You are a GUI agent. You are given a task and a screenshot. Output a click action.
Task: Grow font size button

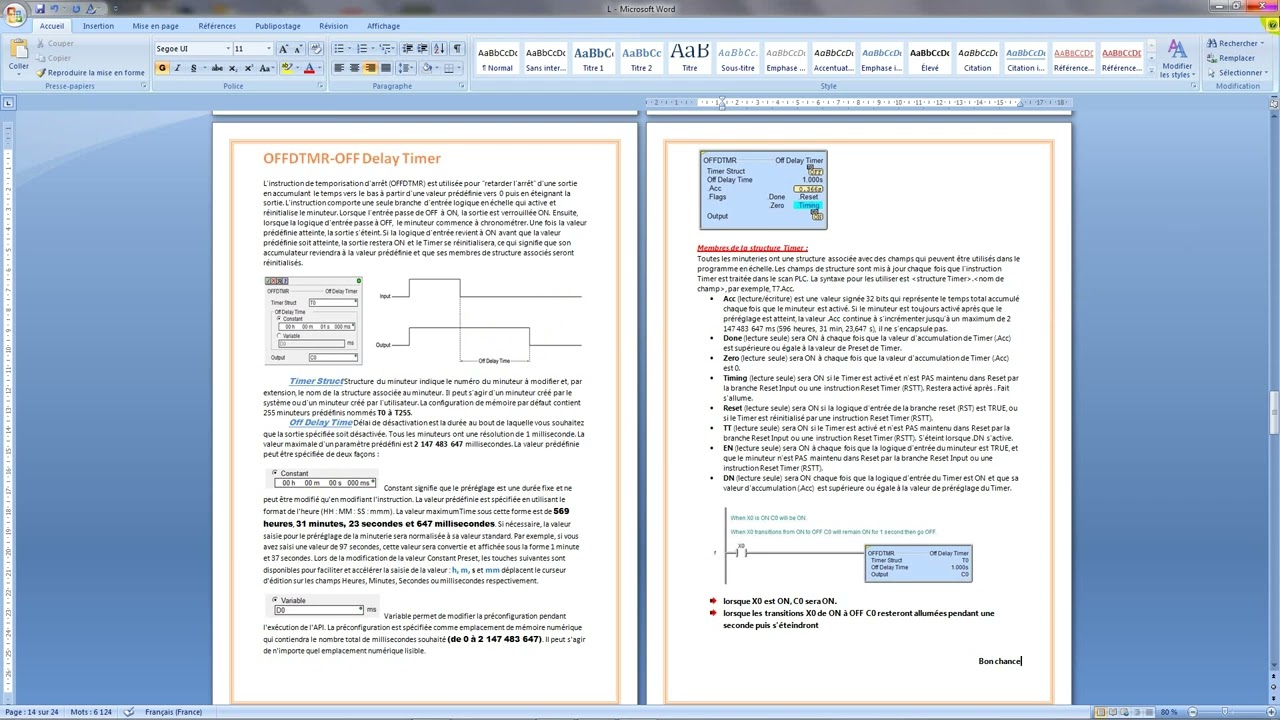(x=284, y=49)
